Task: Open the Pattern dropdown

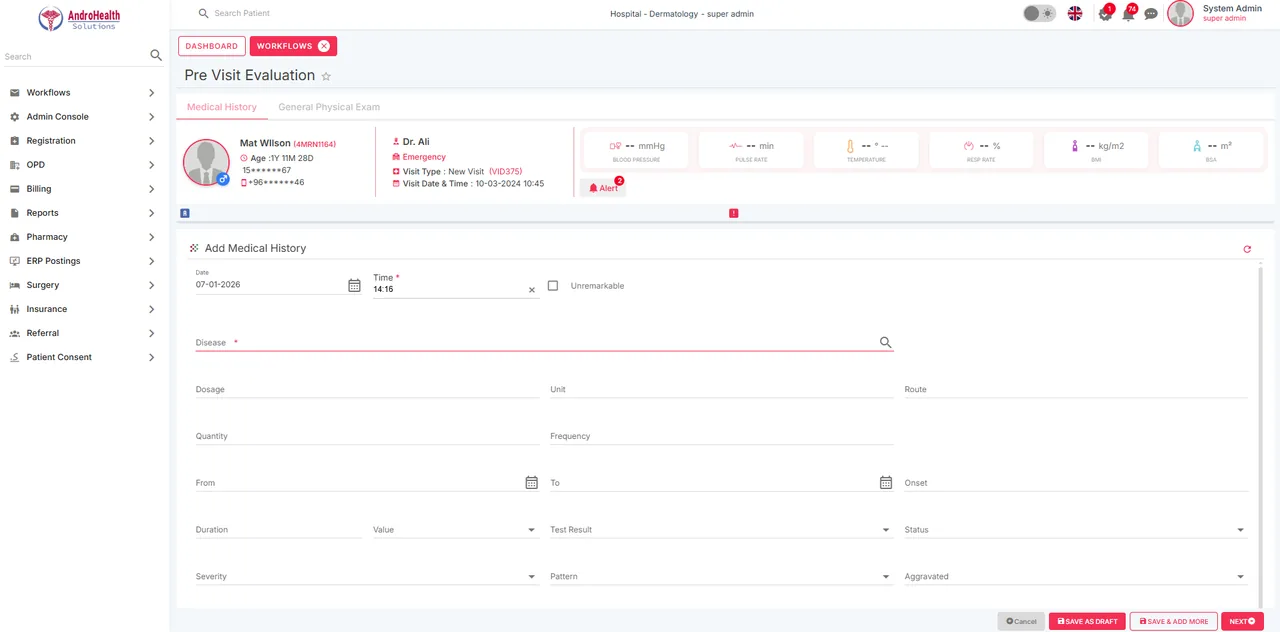Action: (x=721, y=577)
